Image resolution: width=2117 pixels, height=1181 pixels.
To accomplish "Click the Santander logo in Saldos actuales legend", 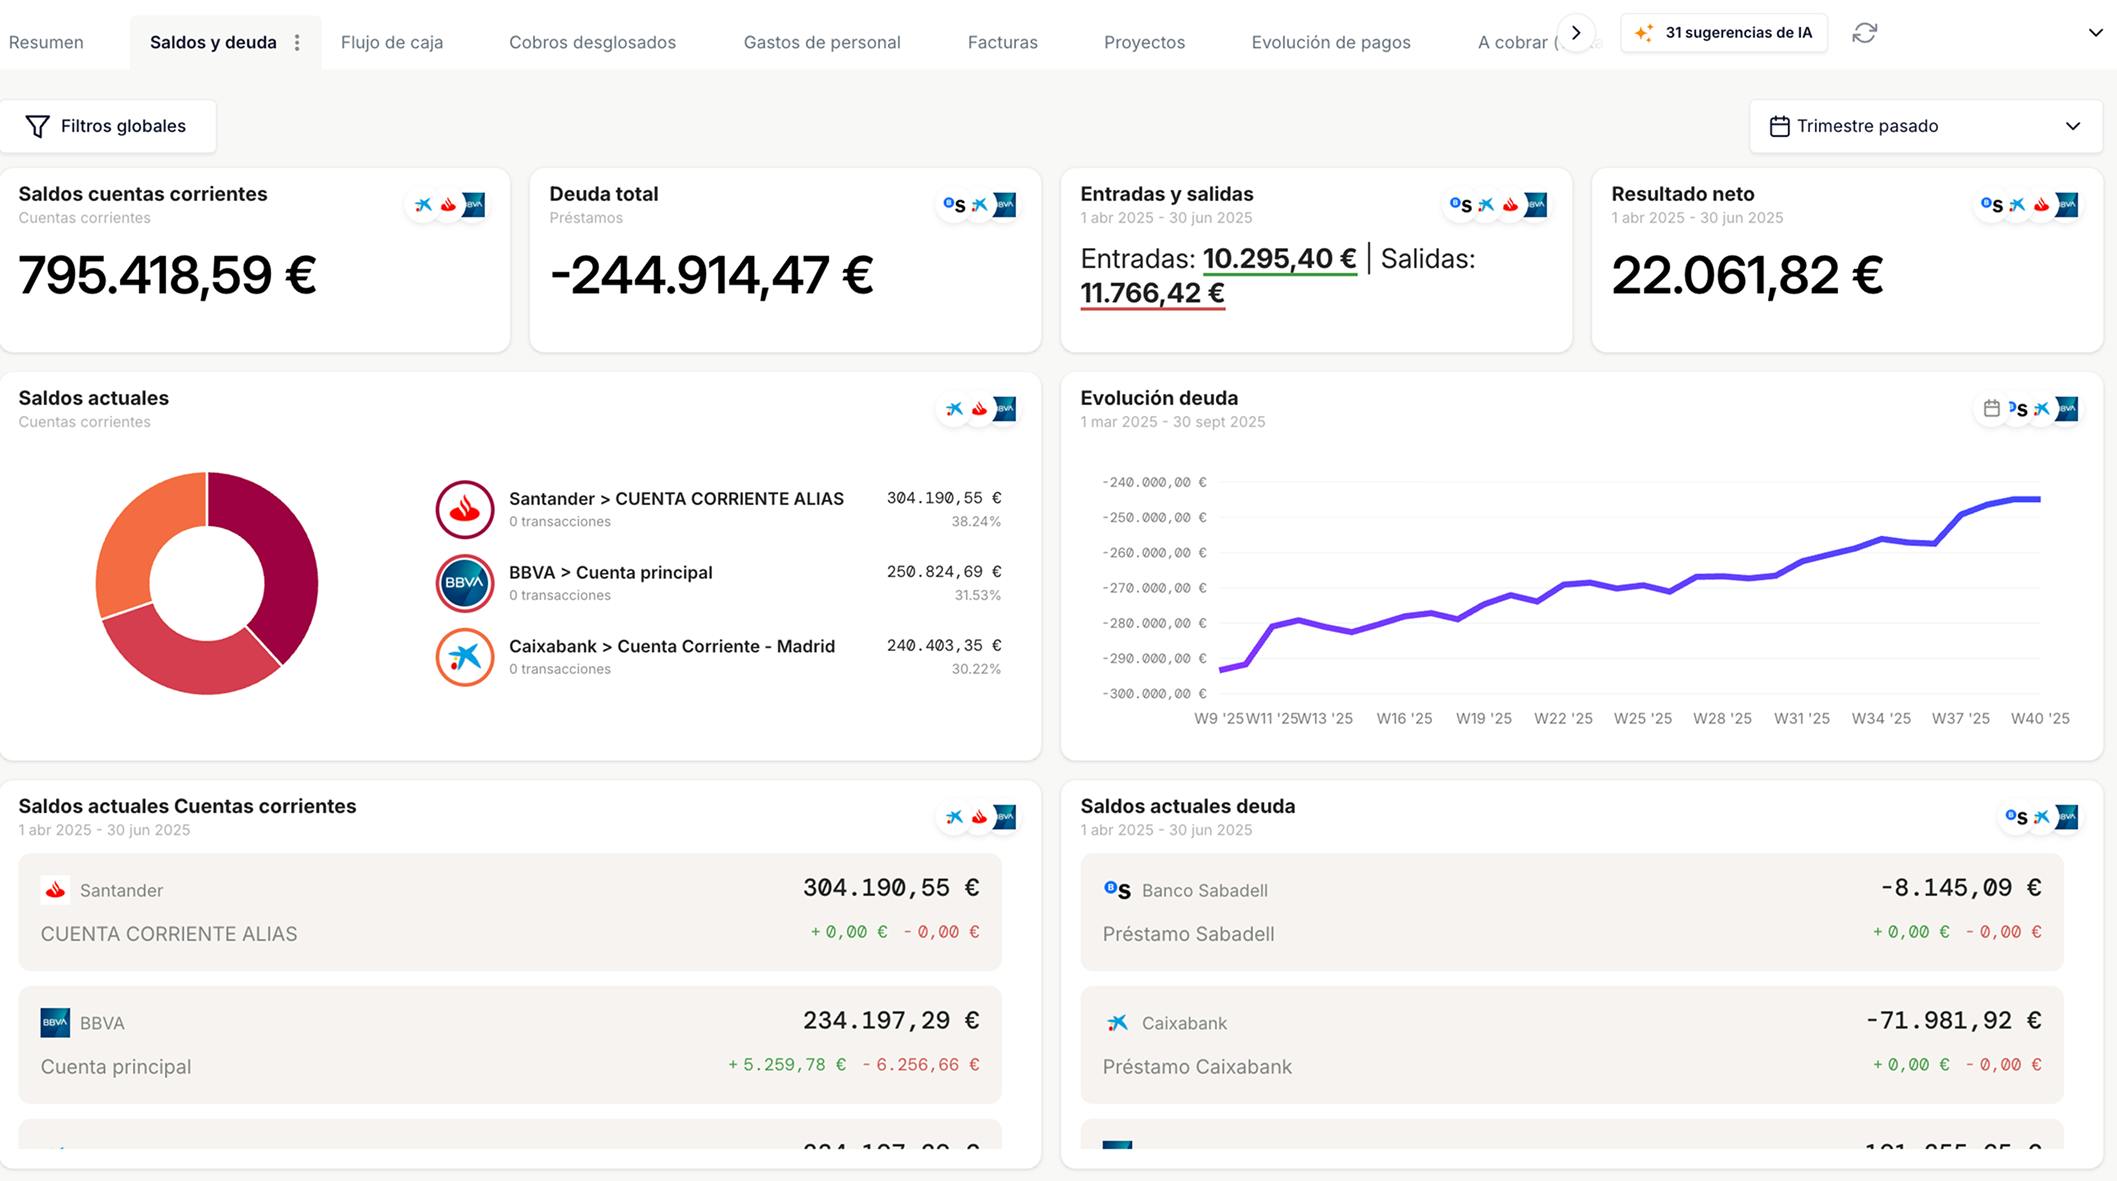I will (x=465, y=509).
